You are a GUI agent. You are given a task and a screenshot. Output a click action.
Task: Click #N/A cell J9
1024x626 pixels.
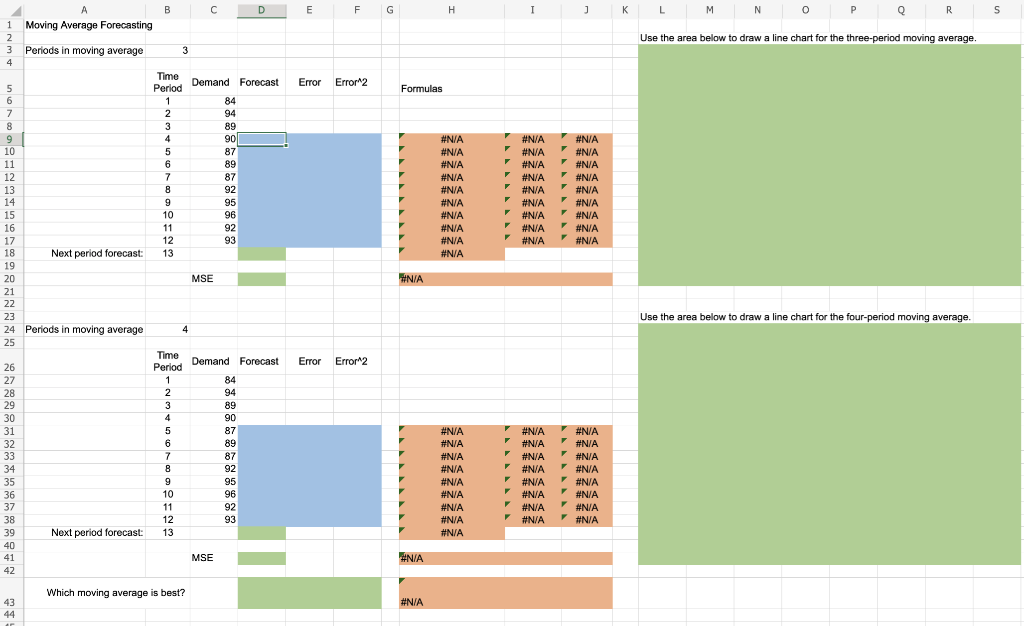pos(586,139)
